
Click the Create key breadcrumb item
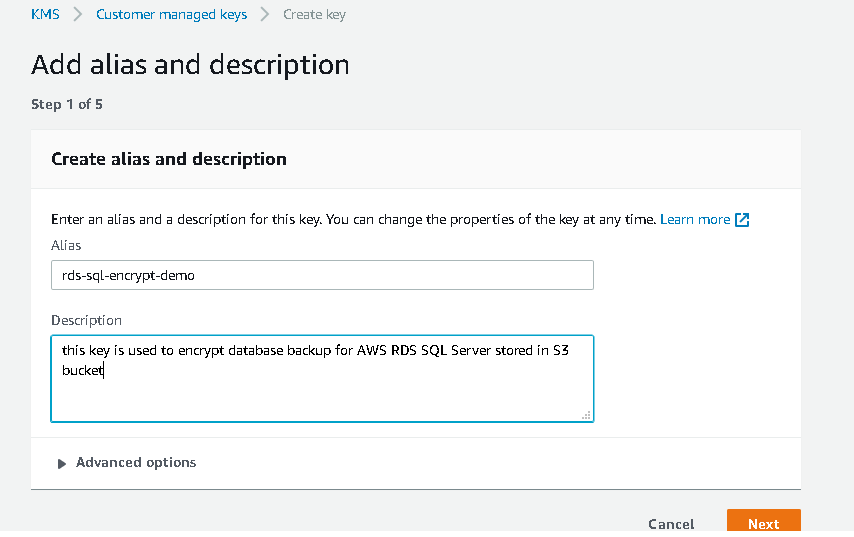tap(314, 15)
